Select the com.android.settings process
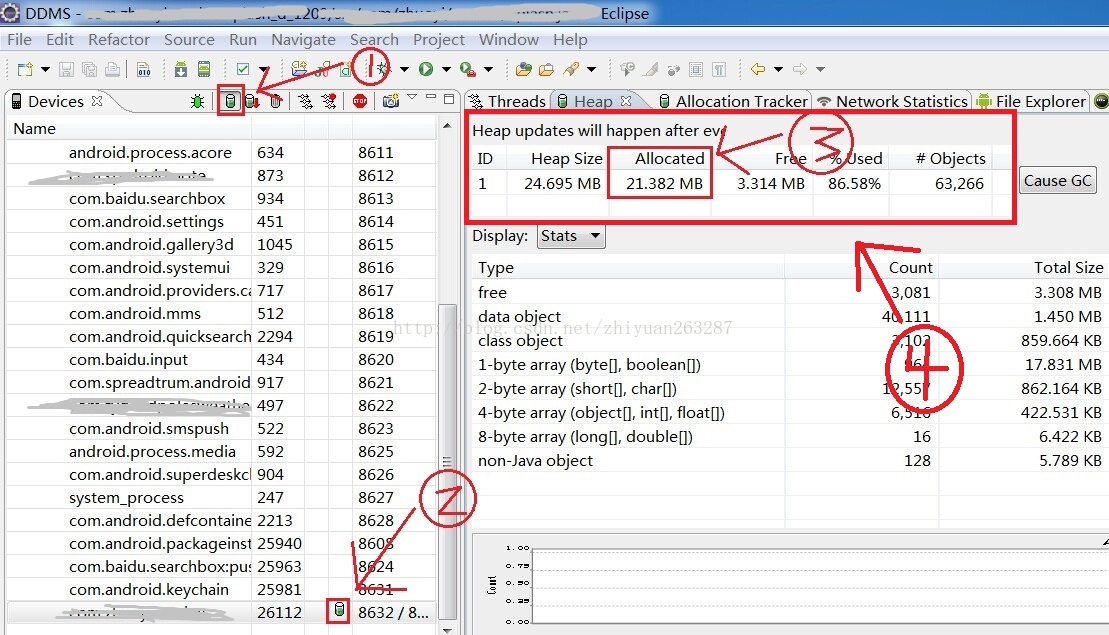 [x=221, y=222]
